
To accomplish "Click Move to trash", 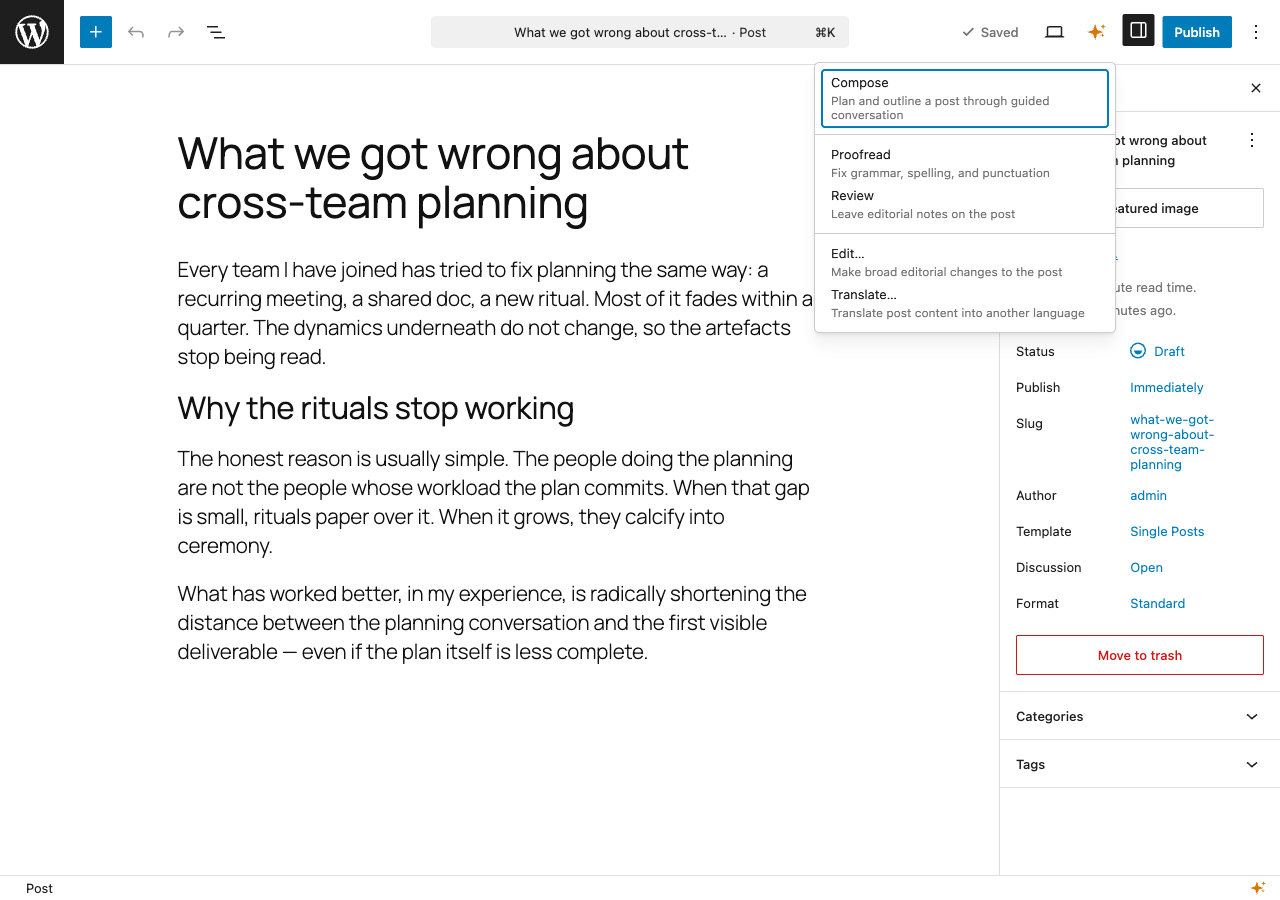I will [1139, 655].
